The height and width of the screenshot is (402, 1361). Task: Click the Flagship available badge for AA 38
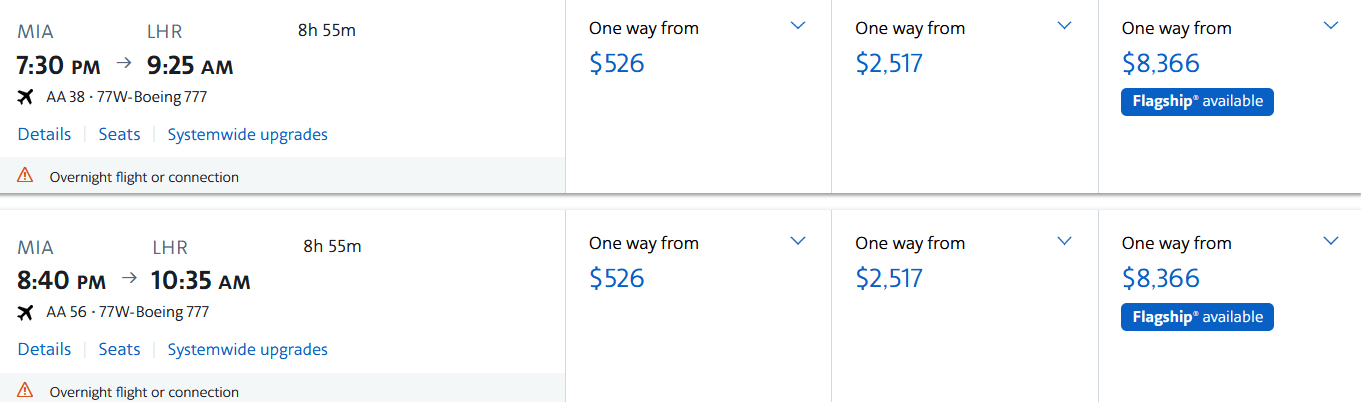coord(1197,102)
